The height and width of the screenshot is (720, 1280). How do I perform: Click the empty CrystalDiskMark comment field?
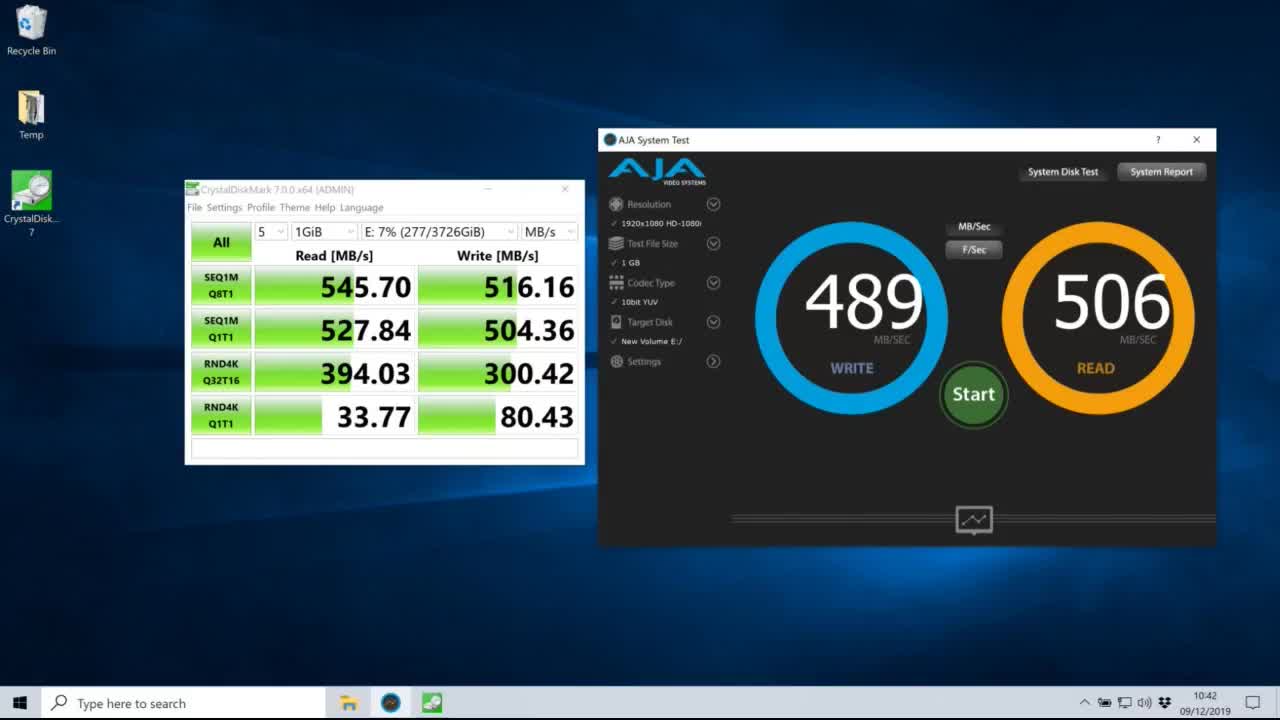385,449
